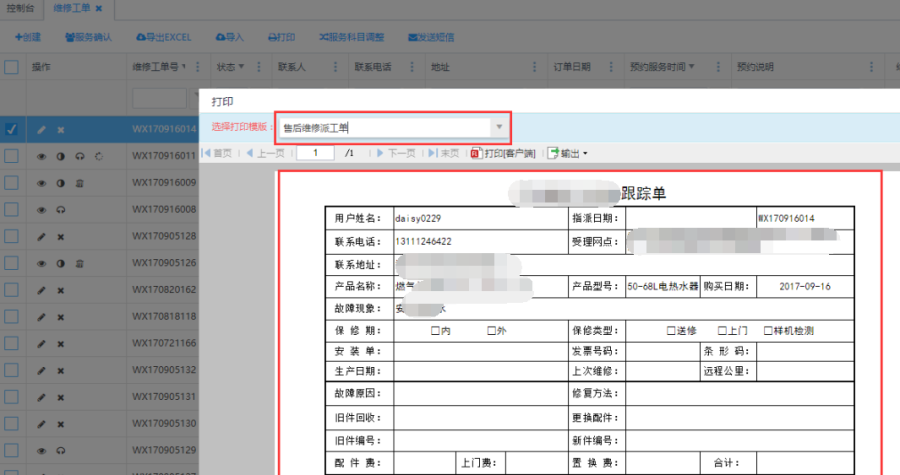Click the page number input field
This screenshot has height=475, width=900.
(x=315, y=153)
